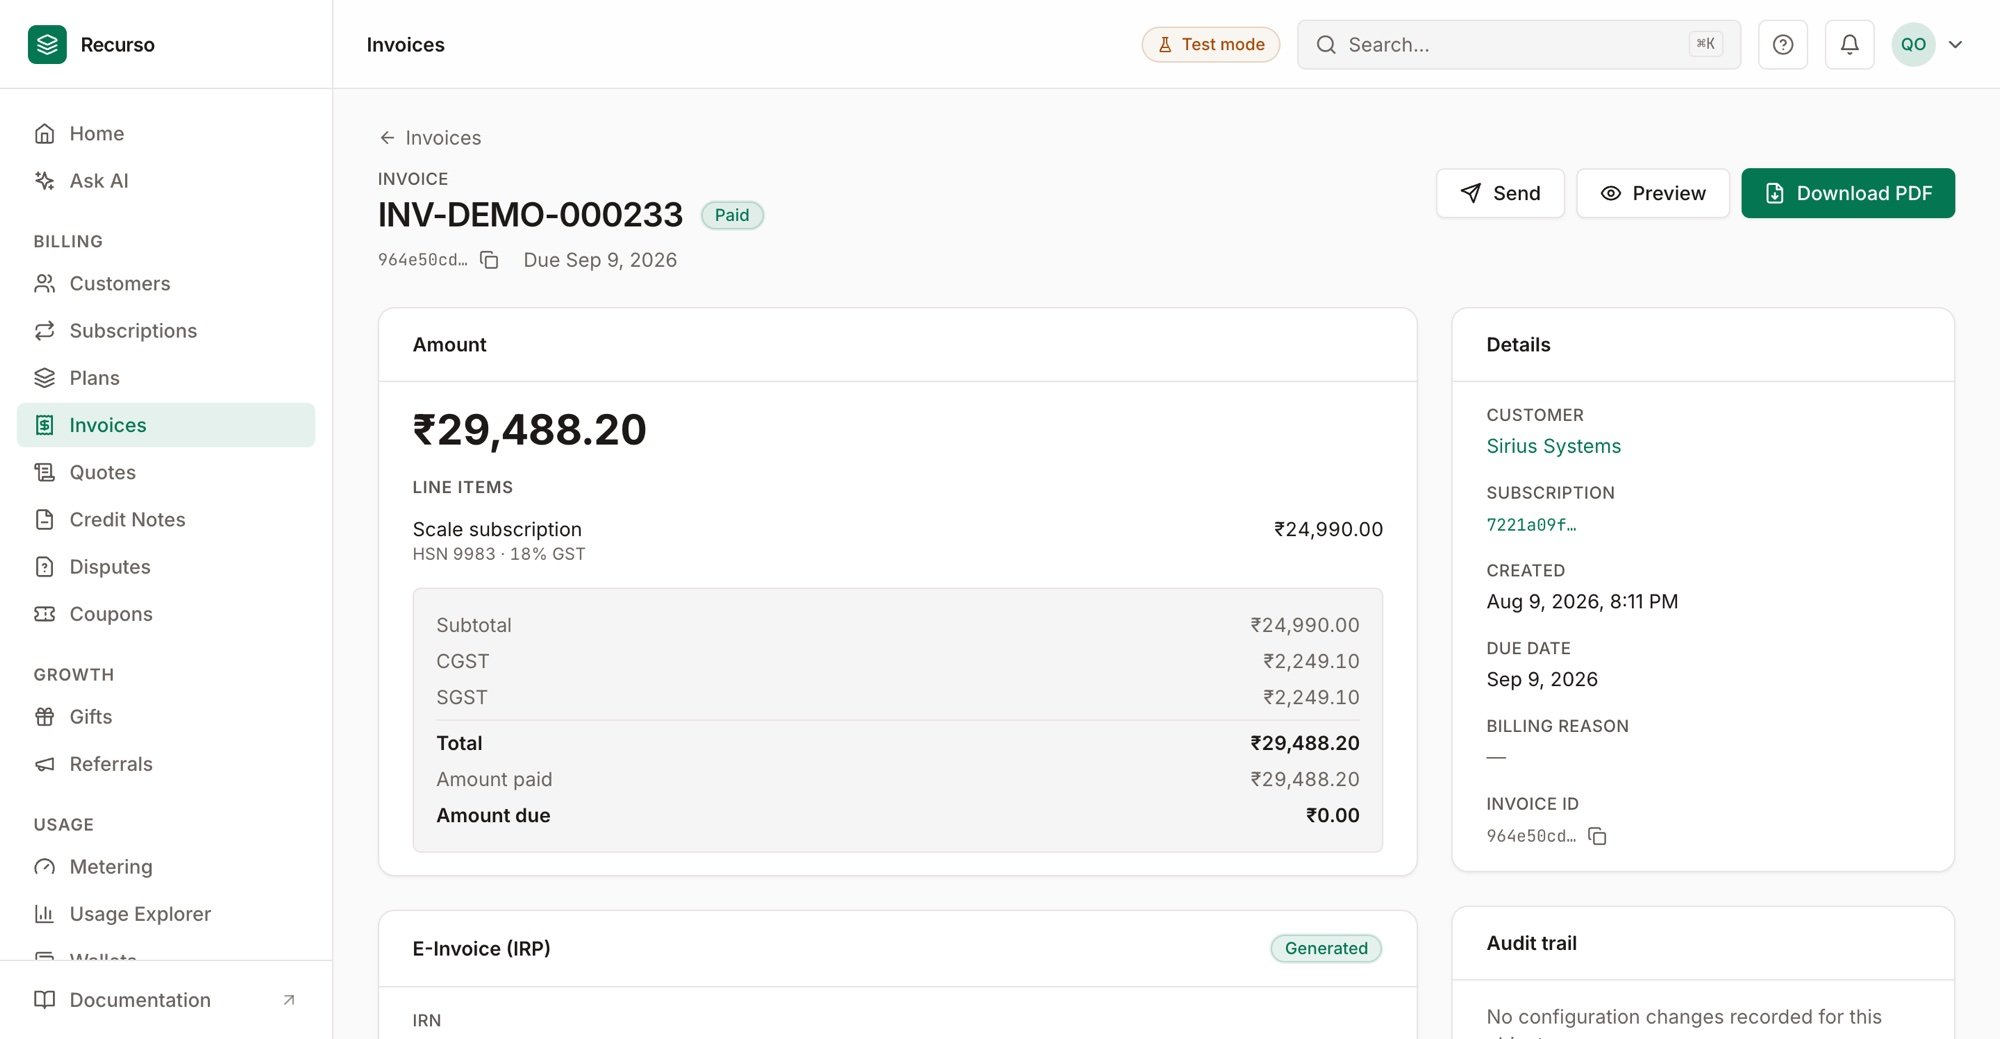Click the Coupons ticket icon

tap(44, 613)
